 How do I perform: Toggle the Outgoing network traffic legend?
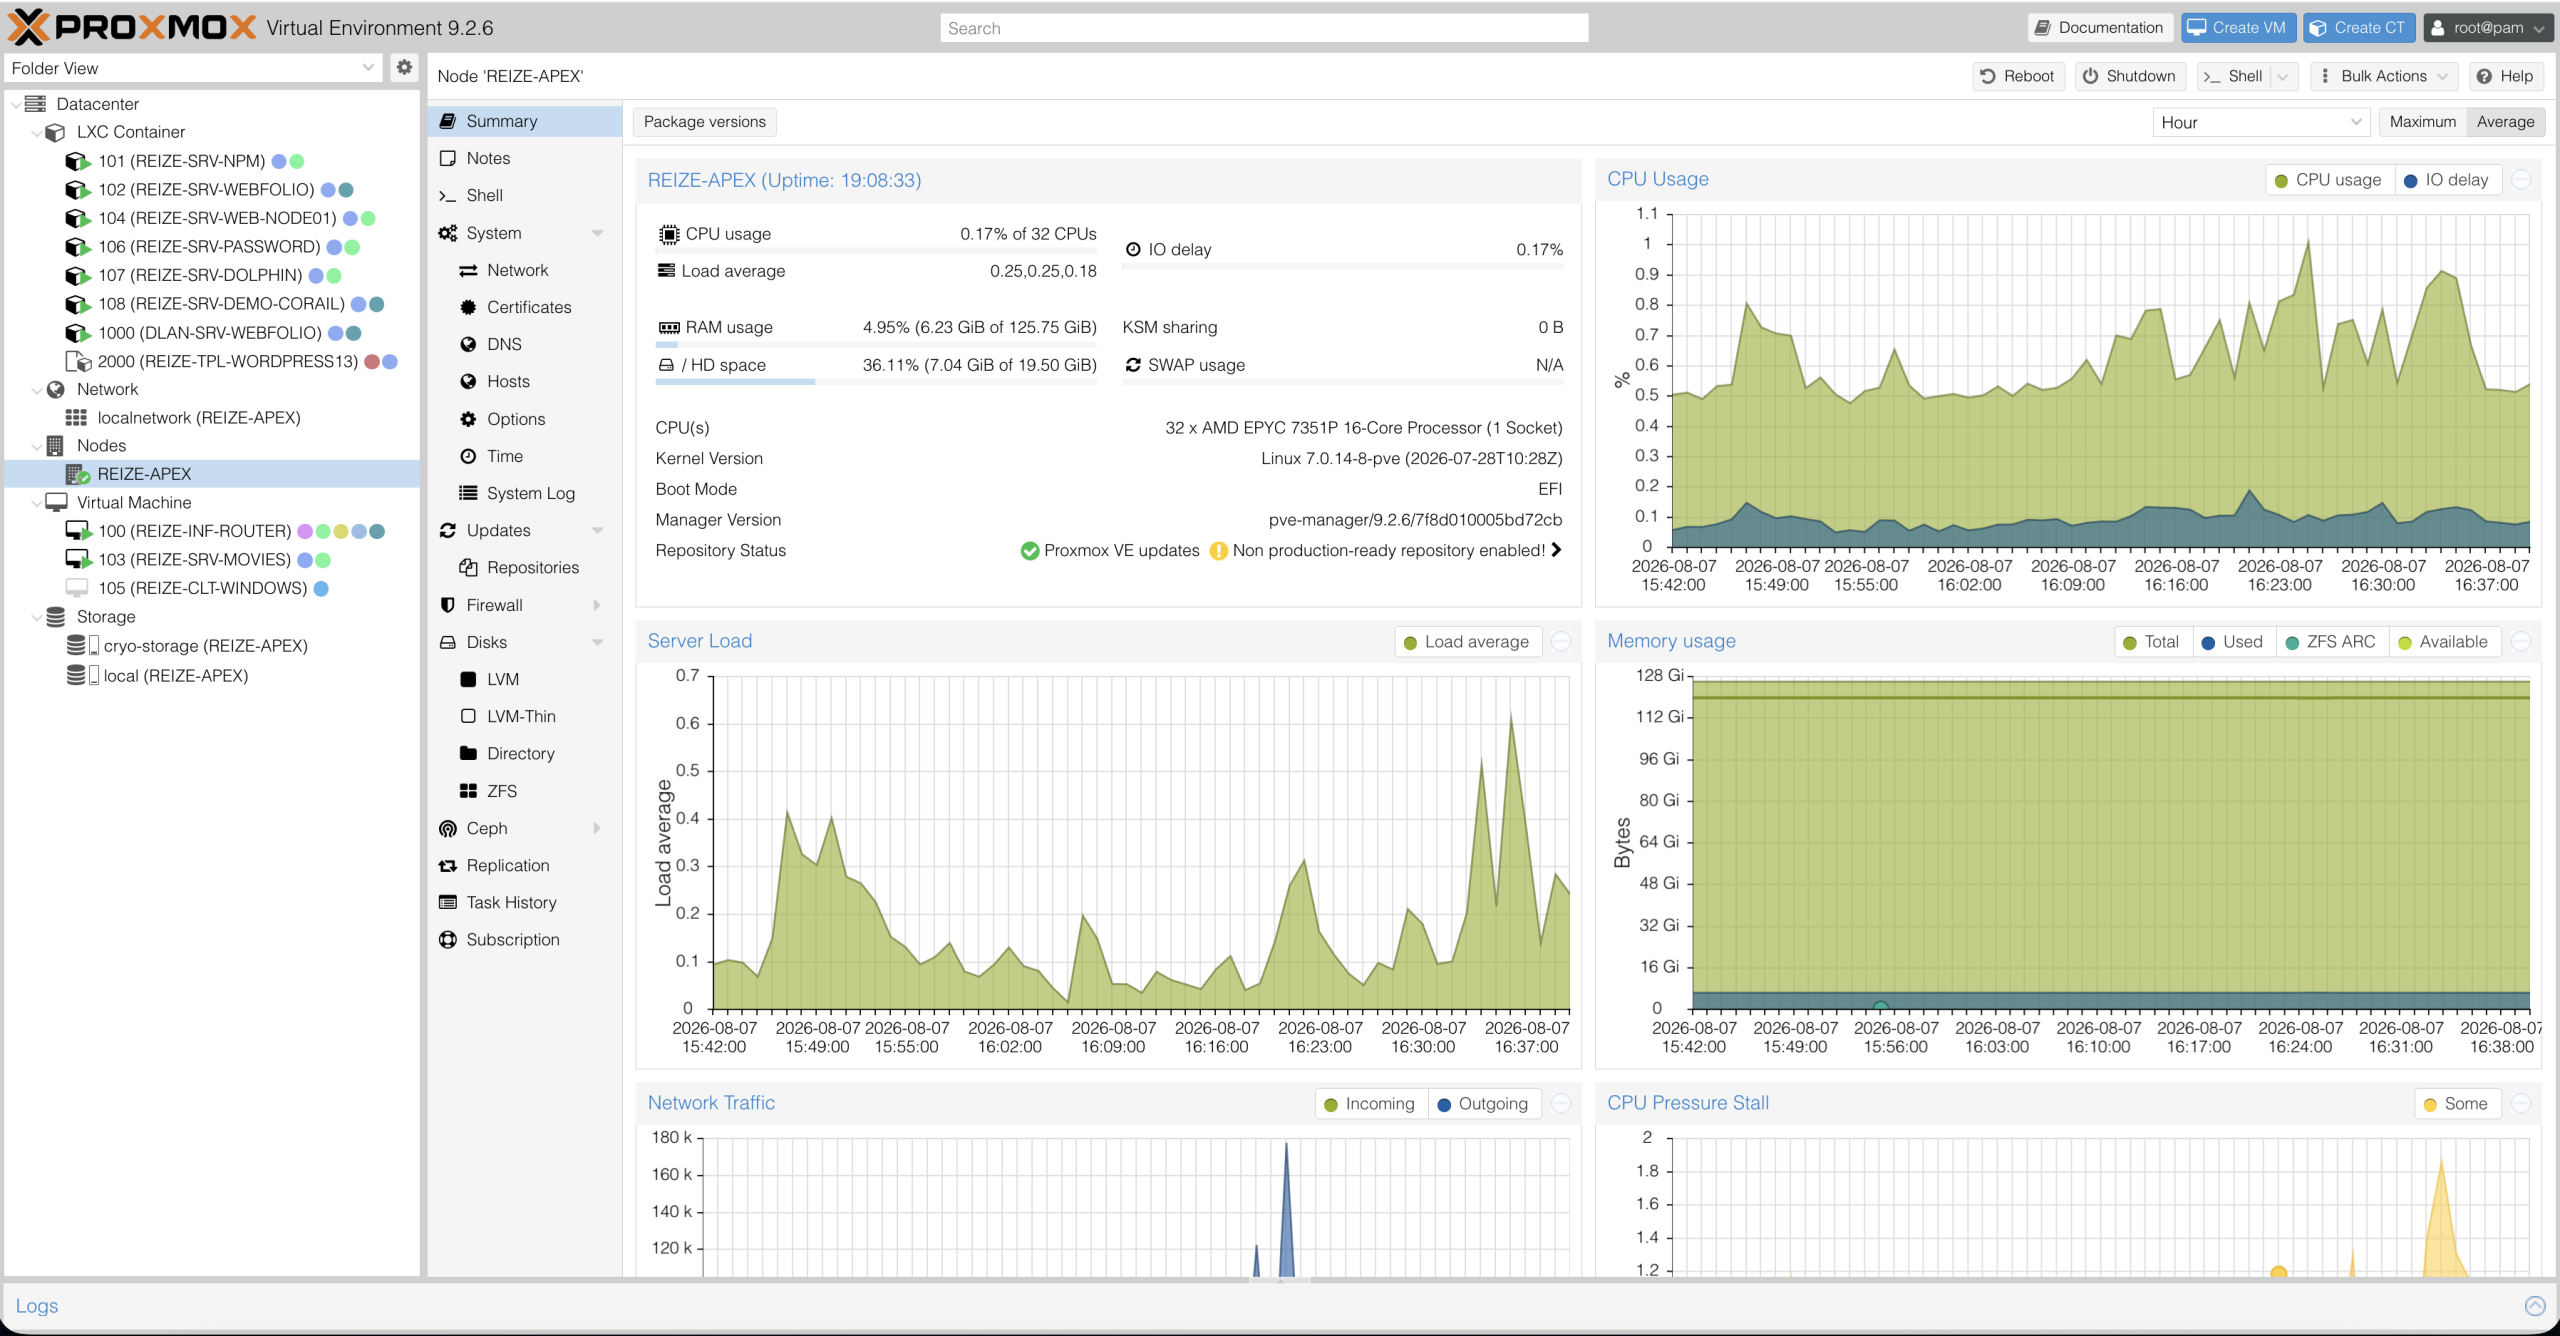[x=1483, y=1104]
